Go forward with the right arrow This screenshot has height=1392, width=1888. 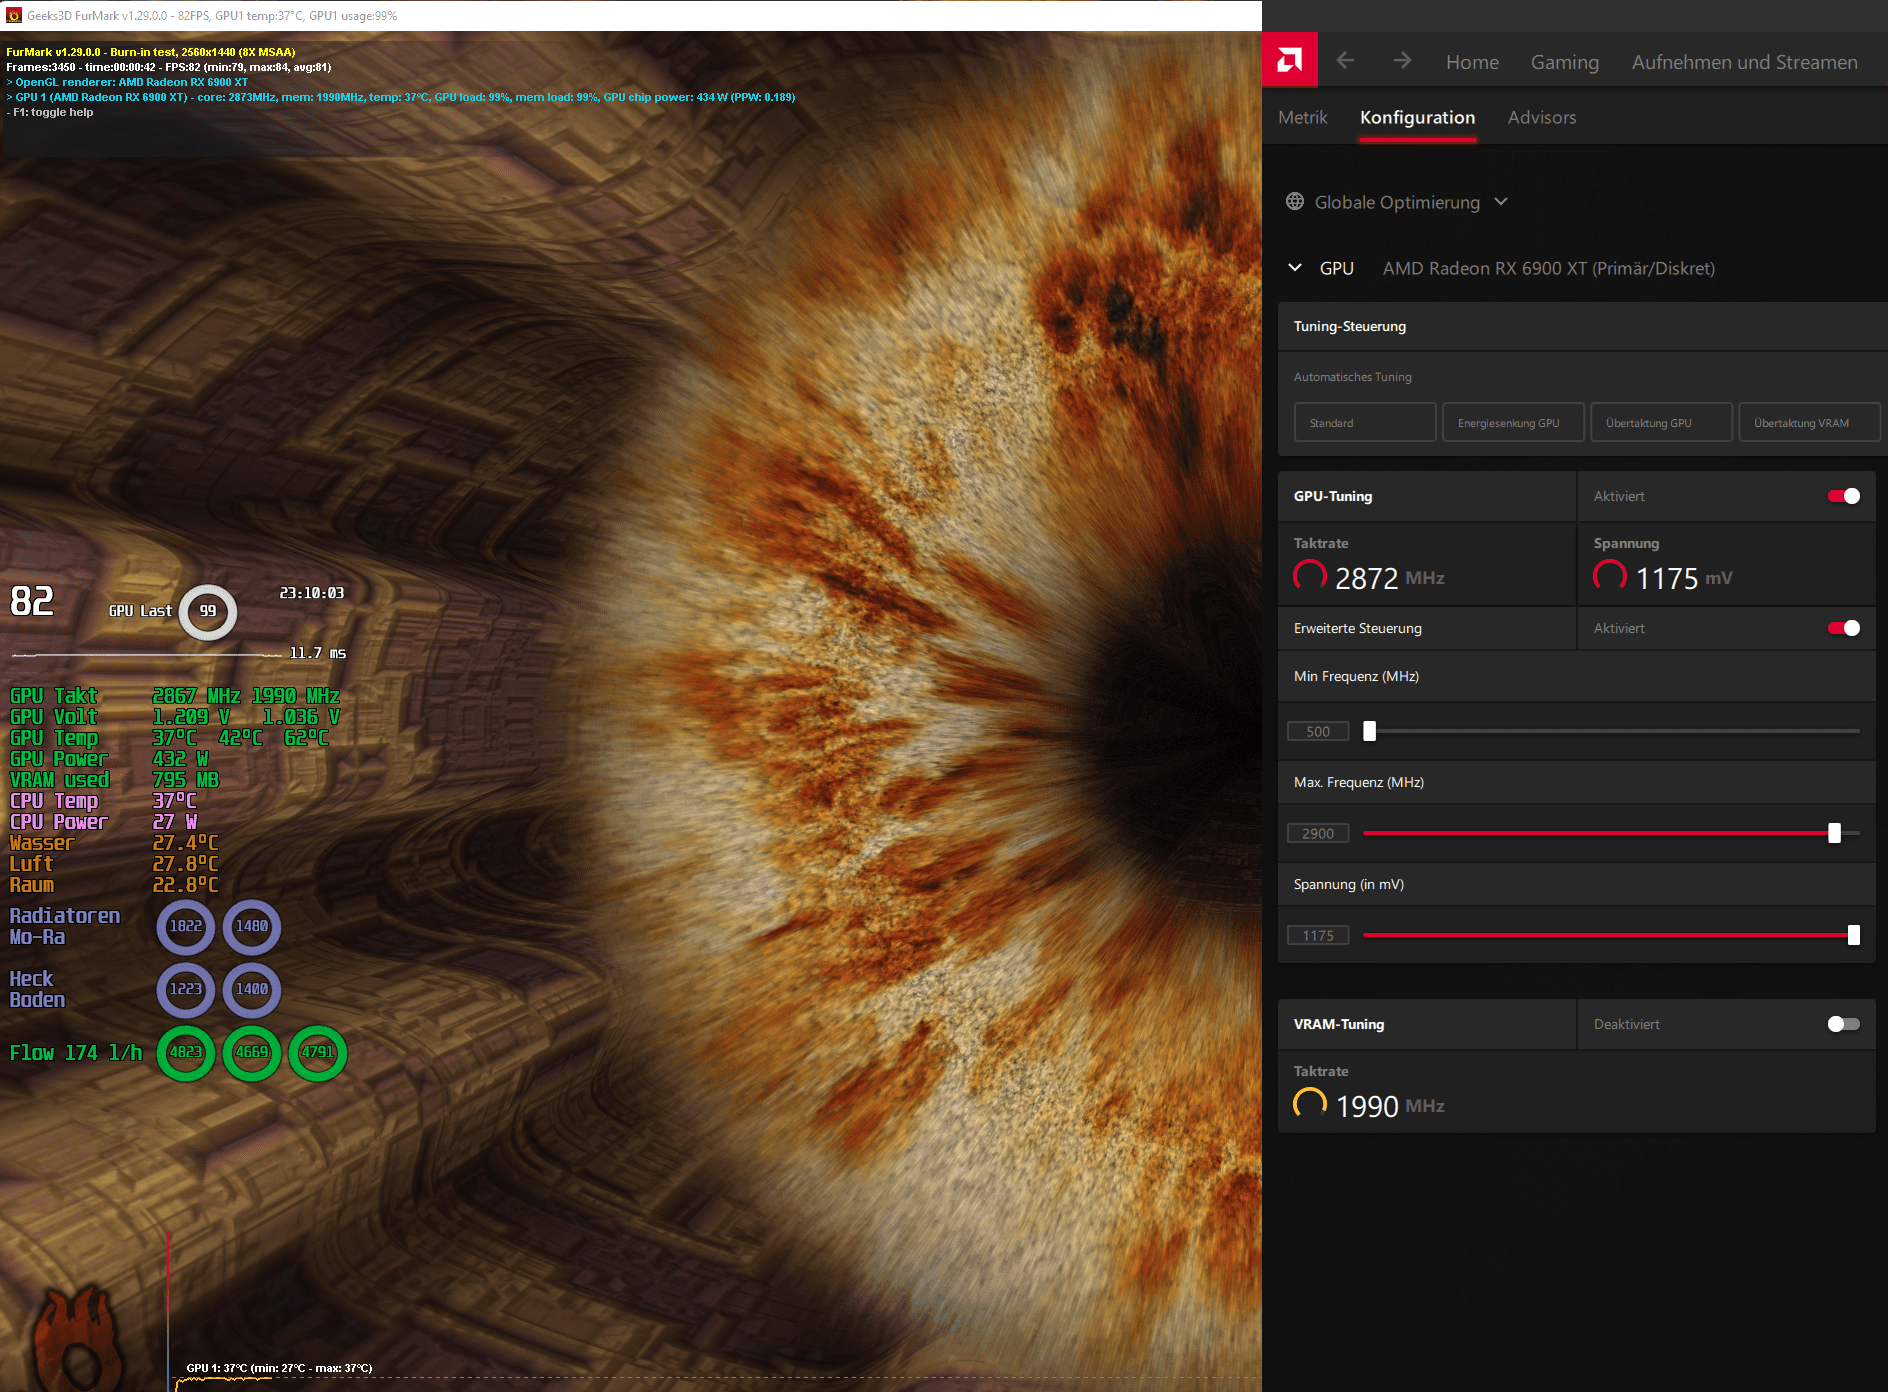(1402, 61)
